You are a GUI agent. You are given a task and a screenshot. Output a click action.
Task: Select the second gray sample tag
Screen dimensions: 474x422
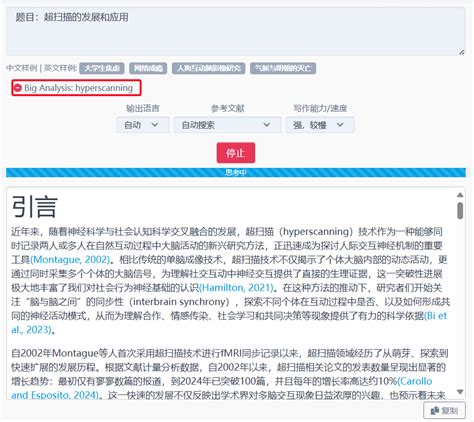point(148,68)
